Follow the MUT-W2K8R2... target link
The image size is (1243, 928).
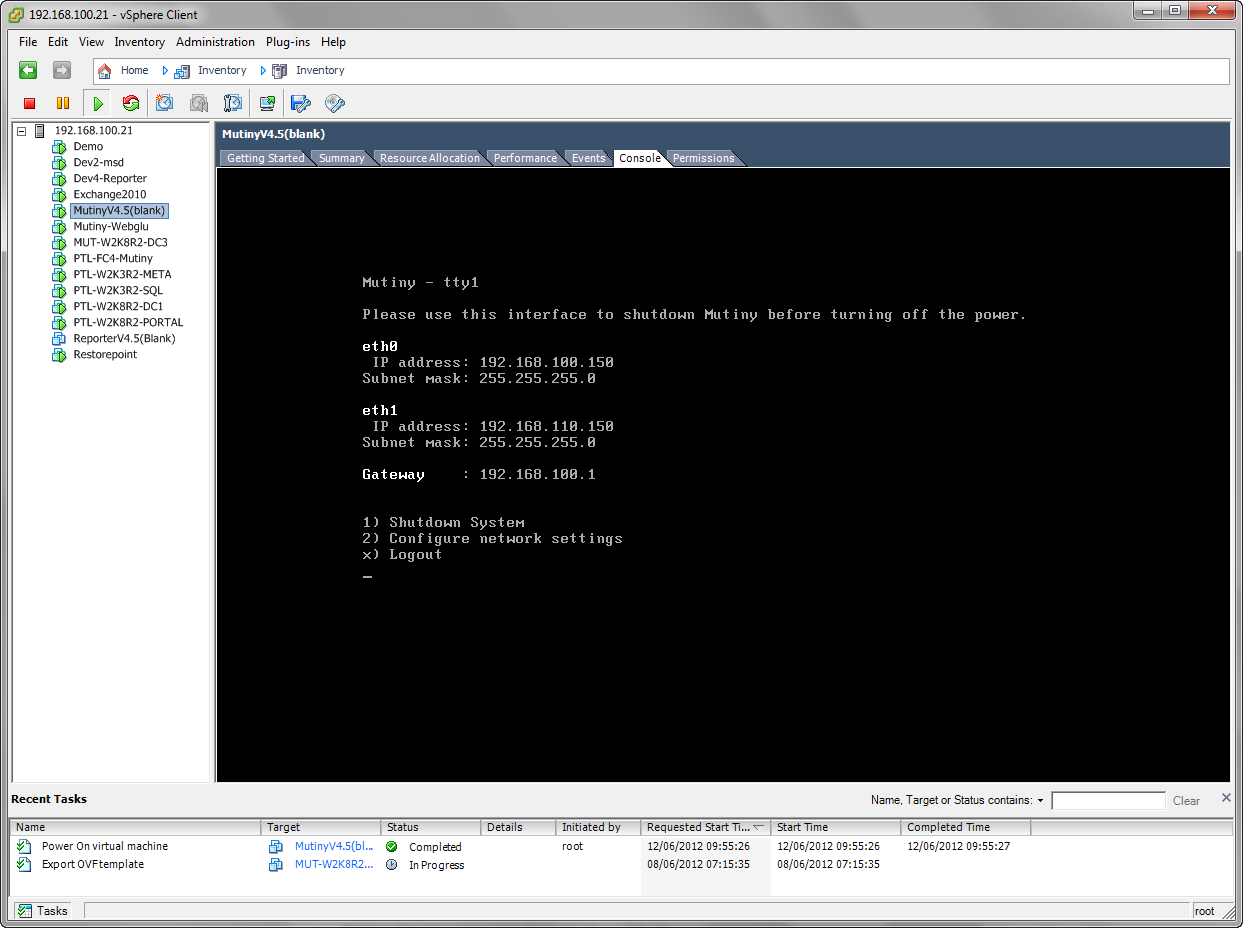click(x=334, y=864)
